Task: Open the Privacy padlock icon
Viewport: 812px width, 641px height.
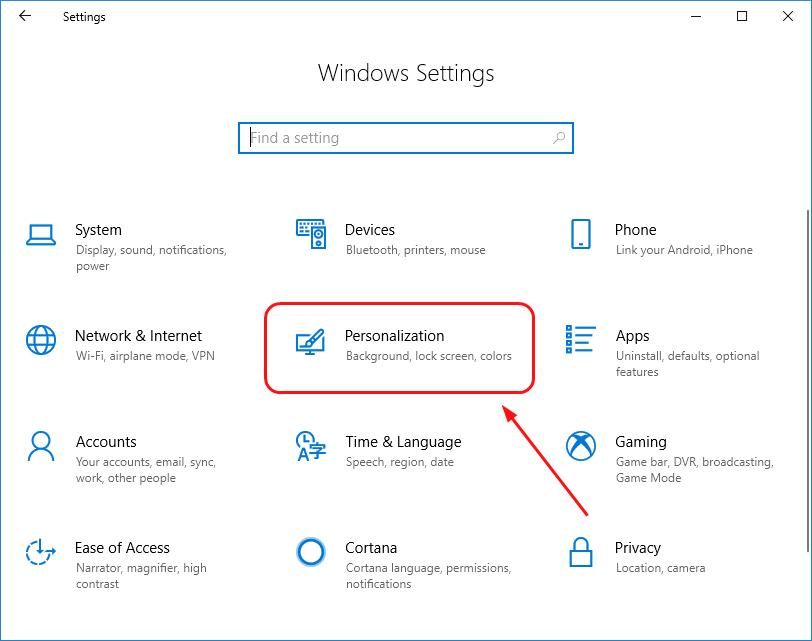Action: [581, 552]
